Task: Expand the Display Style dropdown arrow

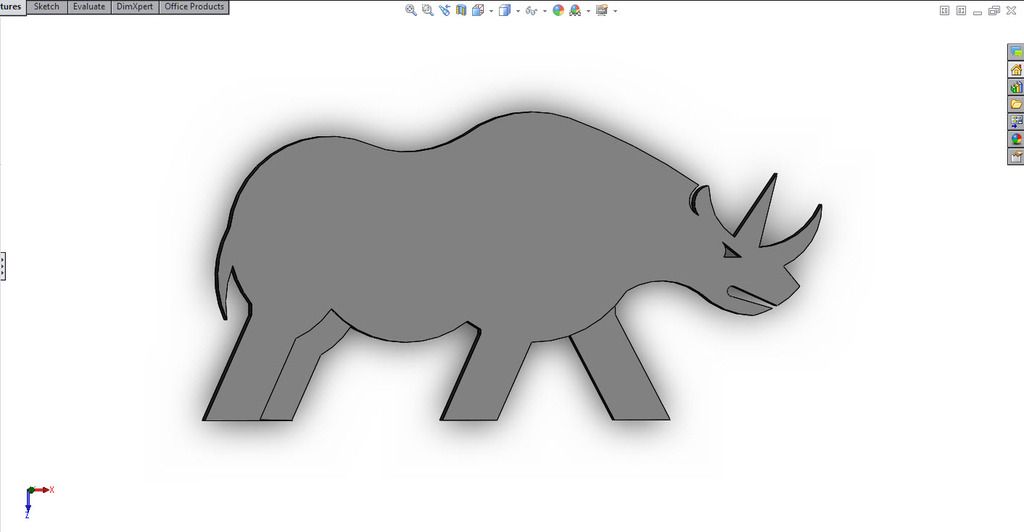Action: coord(518,11)
